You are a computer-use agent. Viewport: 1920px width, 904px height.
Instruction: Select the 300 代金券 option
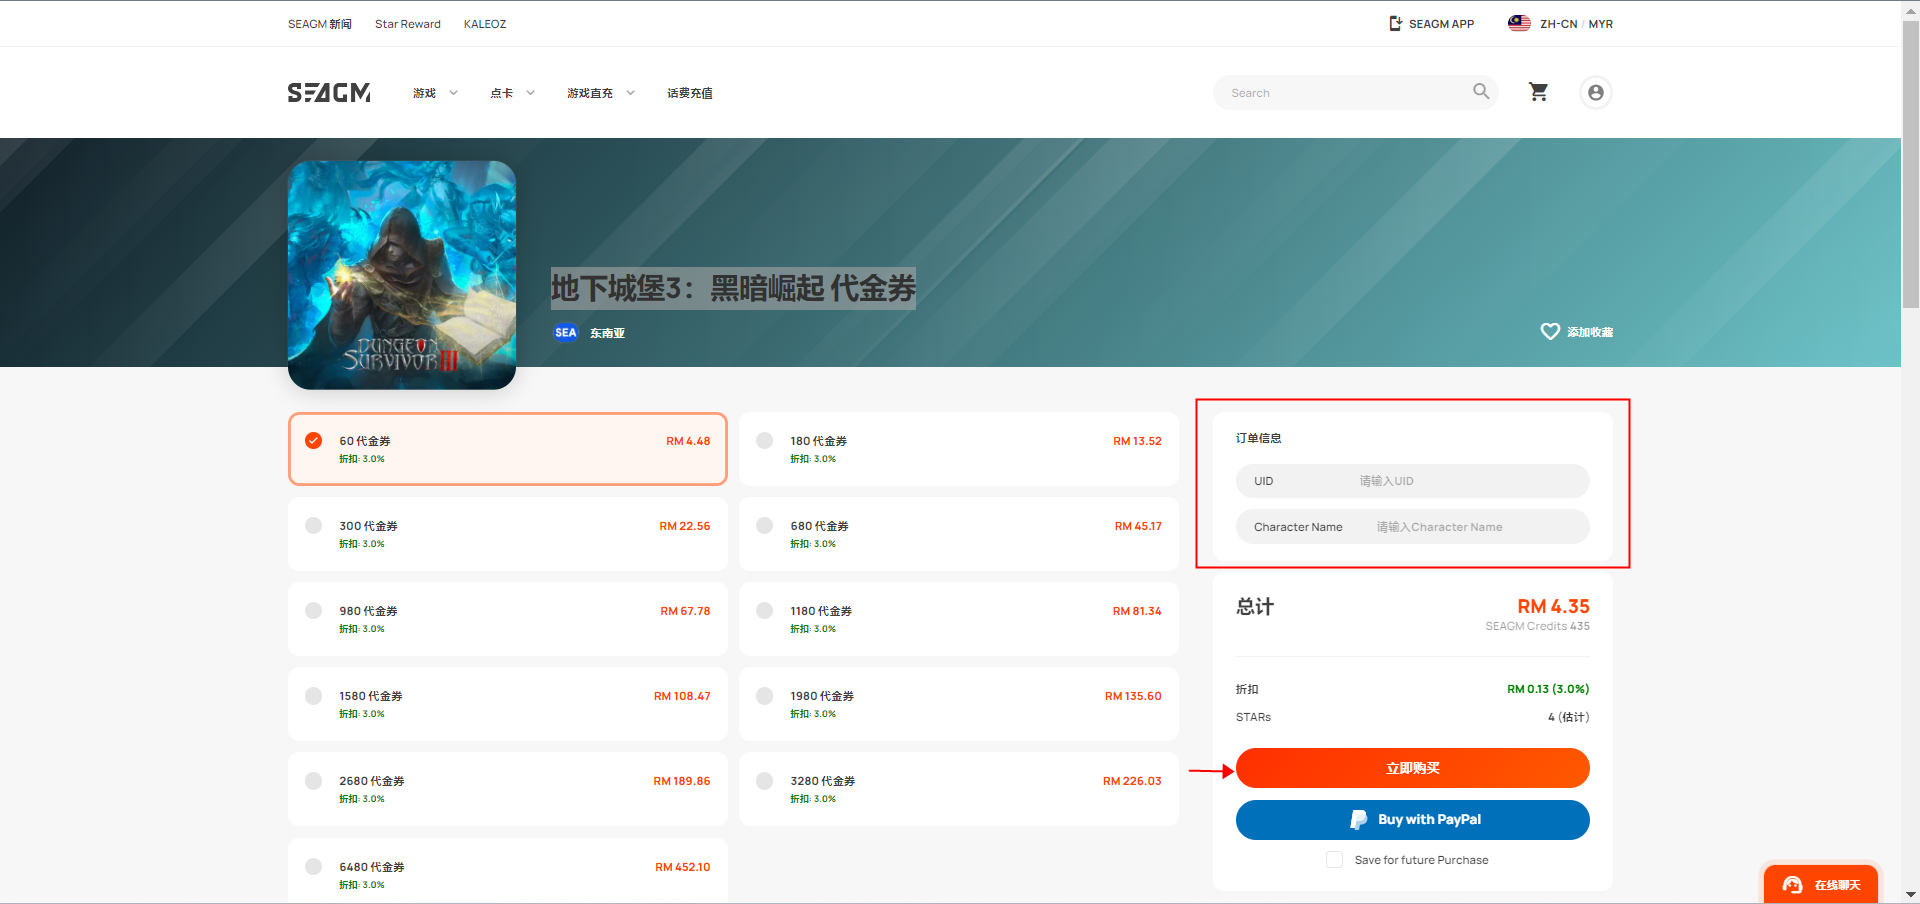point(508,534)
